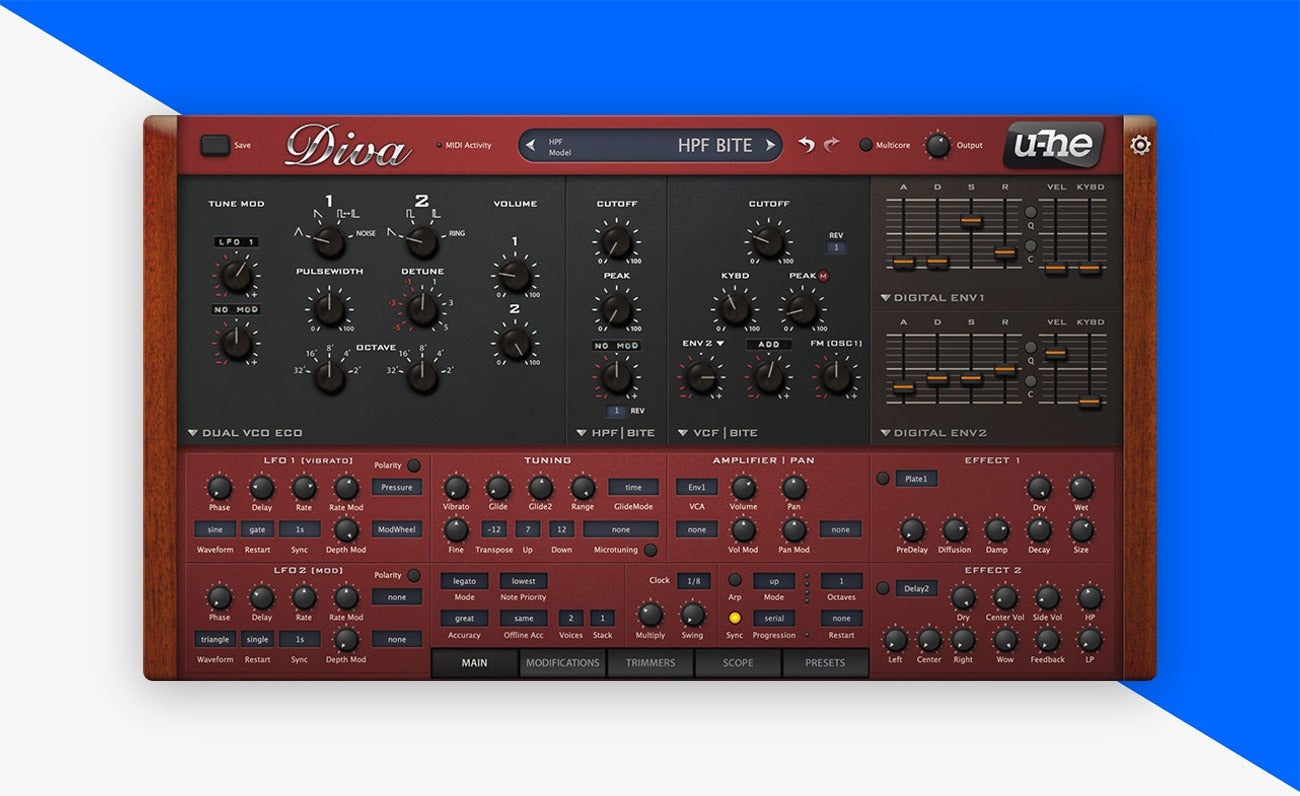The height and width of the screenshot is (796, 1300).
Task: Expand the DUAL VCO ECO module menu
Action: [x=245, y=433]
